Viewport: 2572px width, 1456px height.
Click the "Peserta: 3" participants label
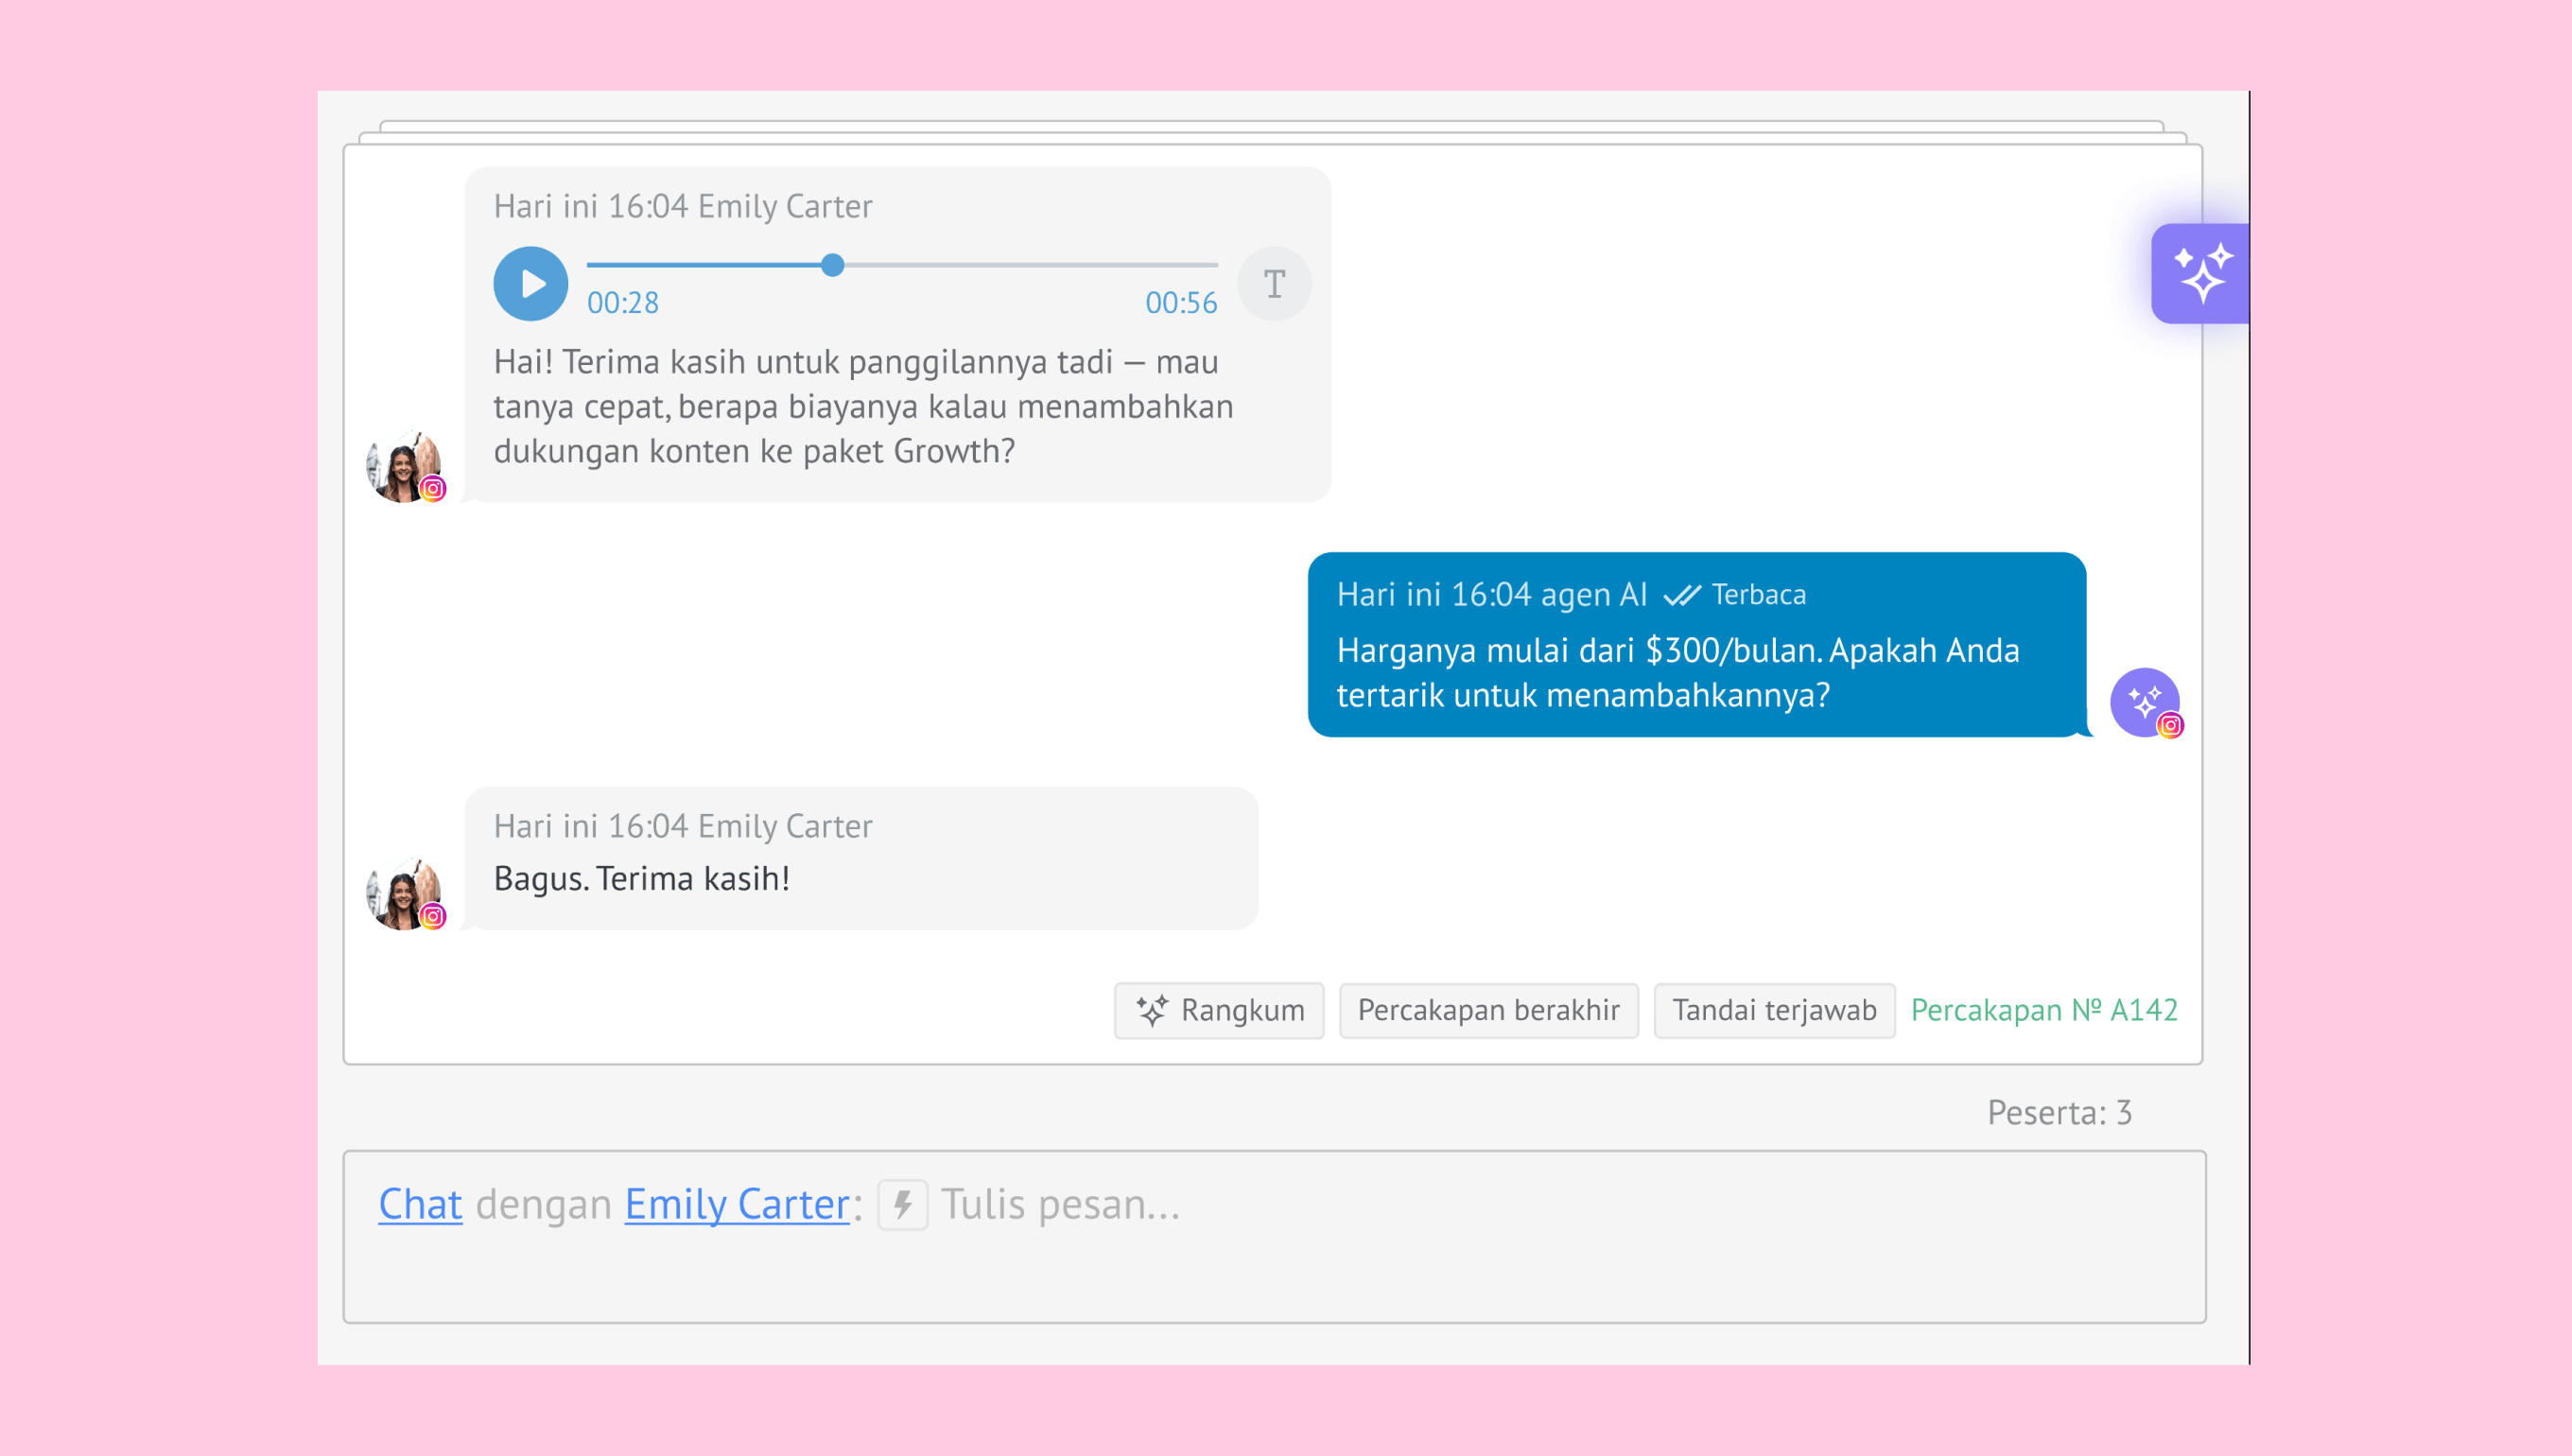coord(2059,1112)
